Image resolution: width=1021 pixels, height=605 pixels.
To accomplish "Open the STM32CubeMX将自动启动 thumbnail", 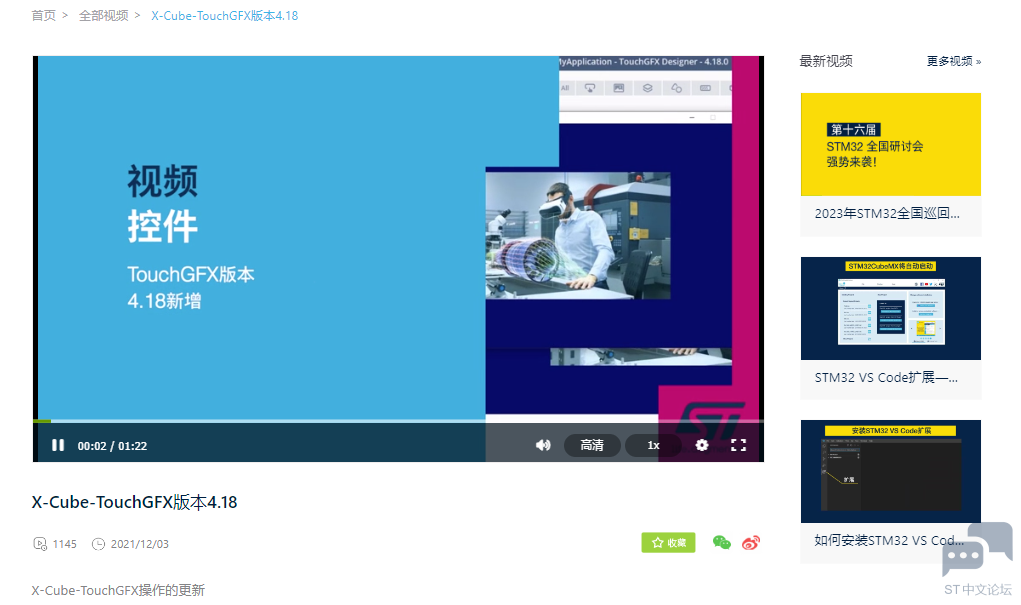I will pyautogui.click(x=891, y=308).
